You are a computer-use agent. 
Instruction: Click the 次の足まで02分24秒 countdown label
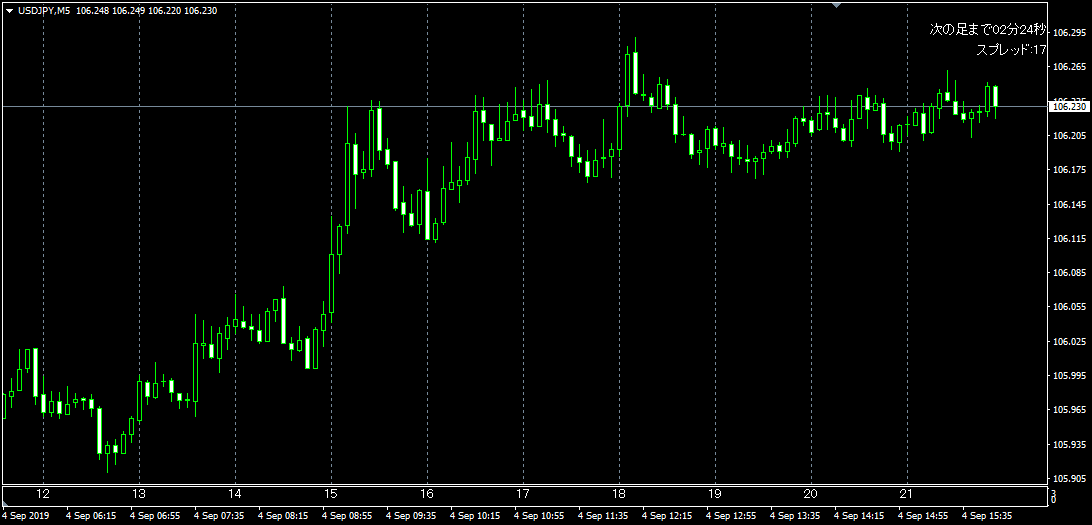(988, 29)
